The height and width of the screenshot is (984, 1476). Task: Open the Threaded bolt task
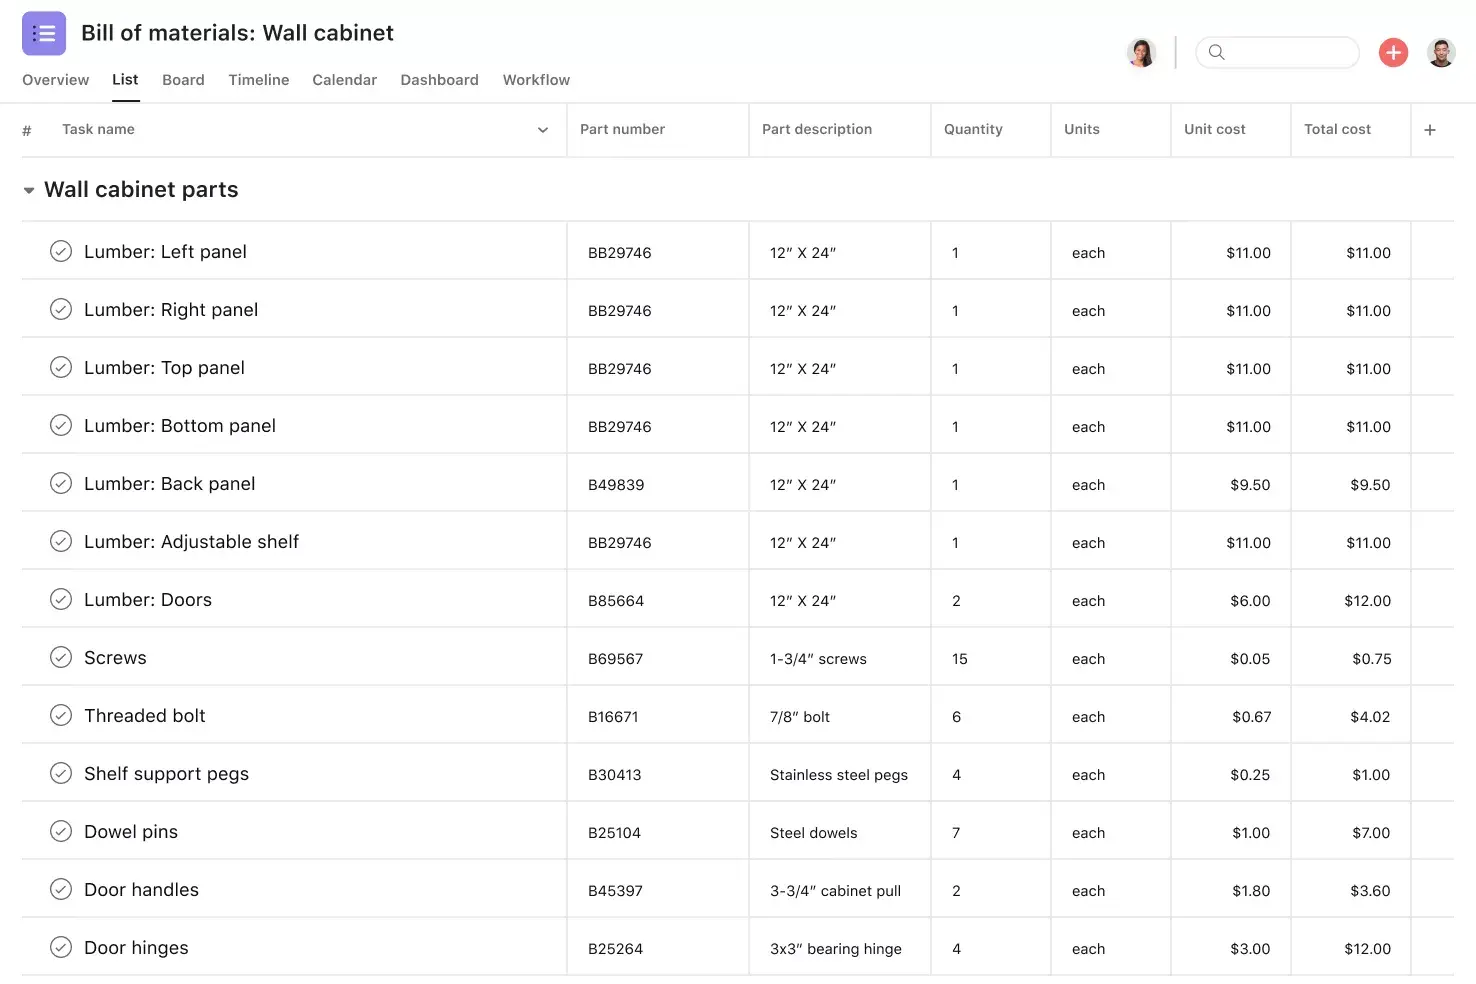click(x=144, y=715)
